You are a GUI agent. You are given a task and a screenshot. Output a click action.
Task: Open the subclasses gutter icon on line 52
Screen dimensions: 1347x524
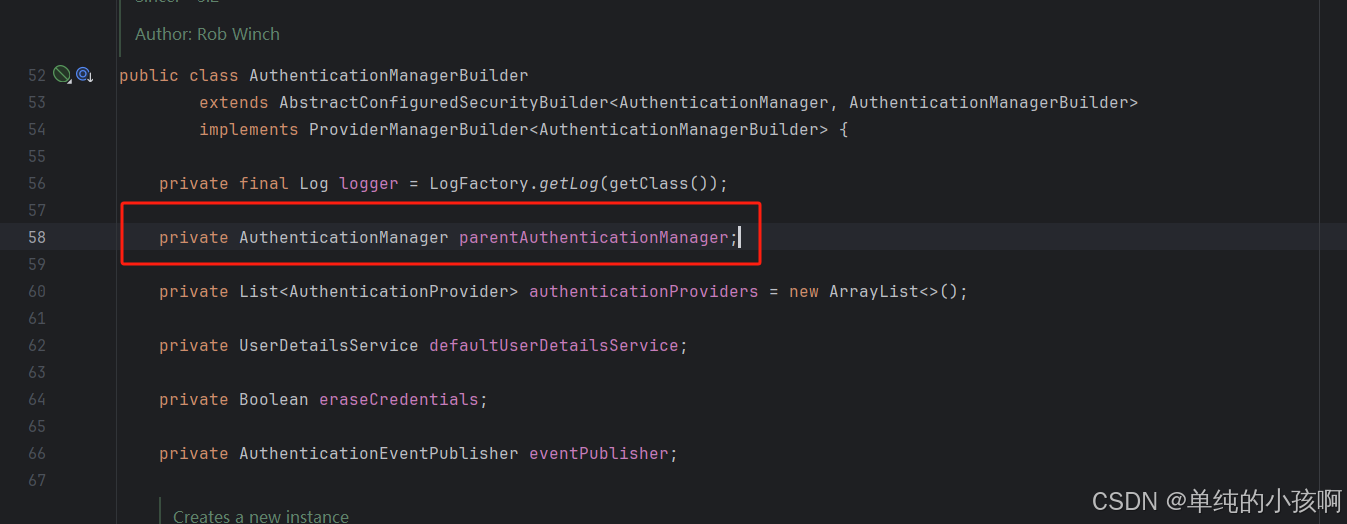pyautogui.click(x=84, y=75)
